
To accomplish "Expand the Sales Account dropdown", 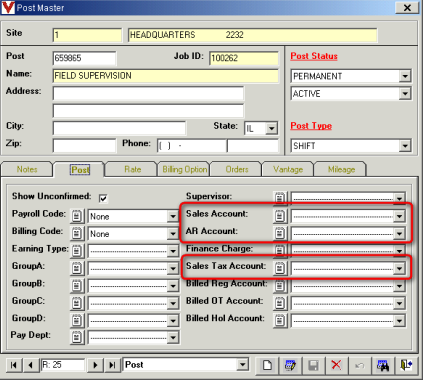I will (x=399, y=216).
